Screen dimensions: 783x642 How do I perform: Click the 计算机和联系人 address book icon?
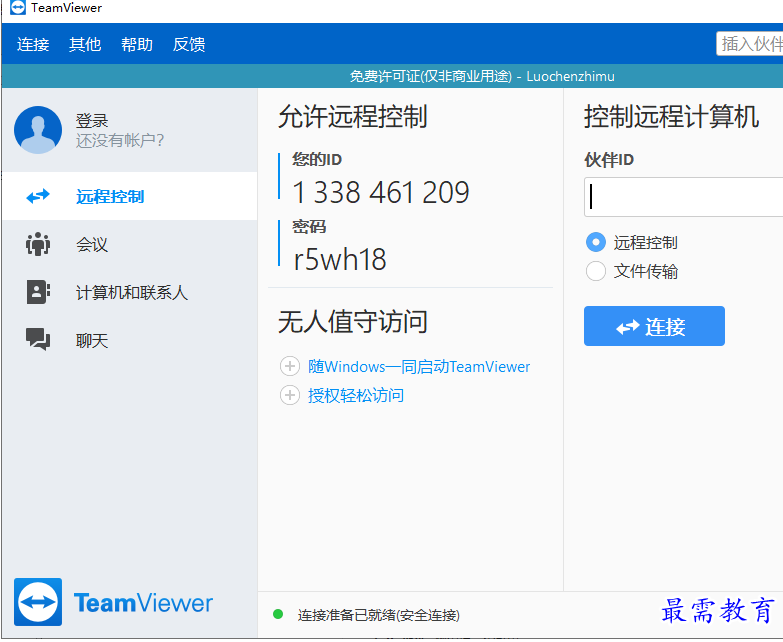tap(38, 292)
